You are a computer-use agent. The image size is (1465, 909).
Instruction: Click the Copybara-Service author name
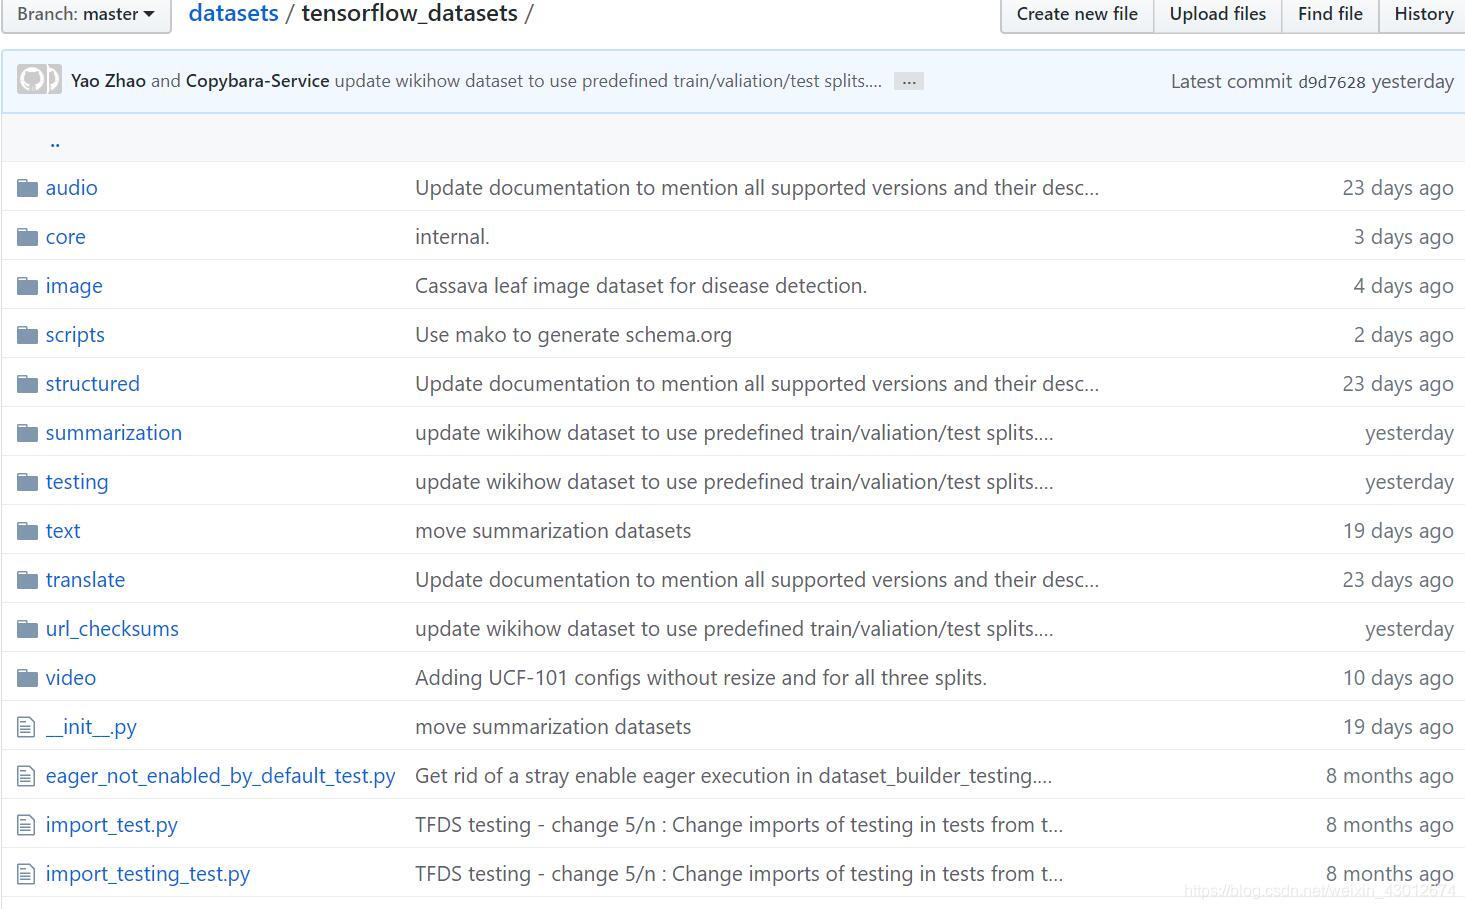[x=257, y=81]
